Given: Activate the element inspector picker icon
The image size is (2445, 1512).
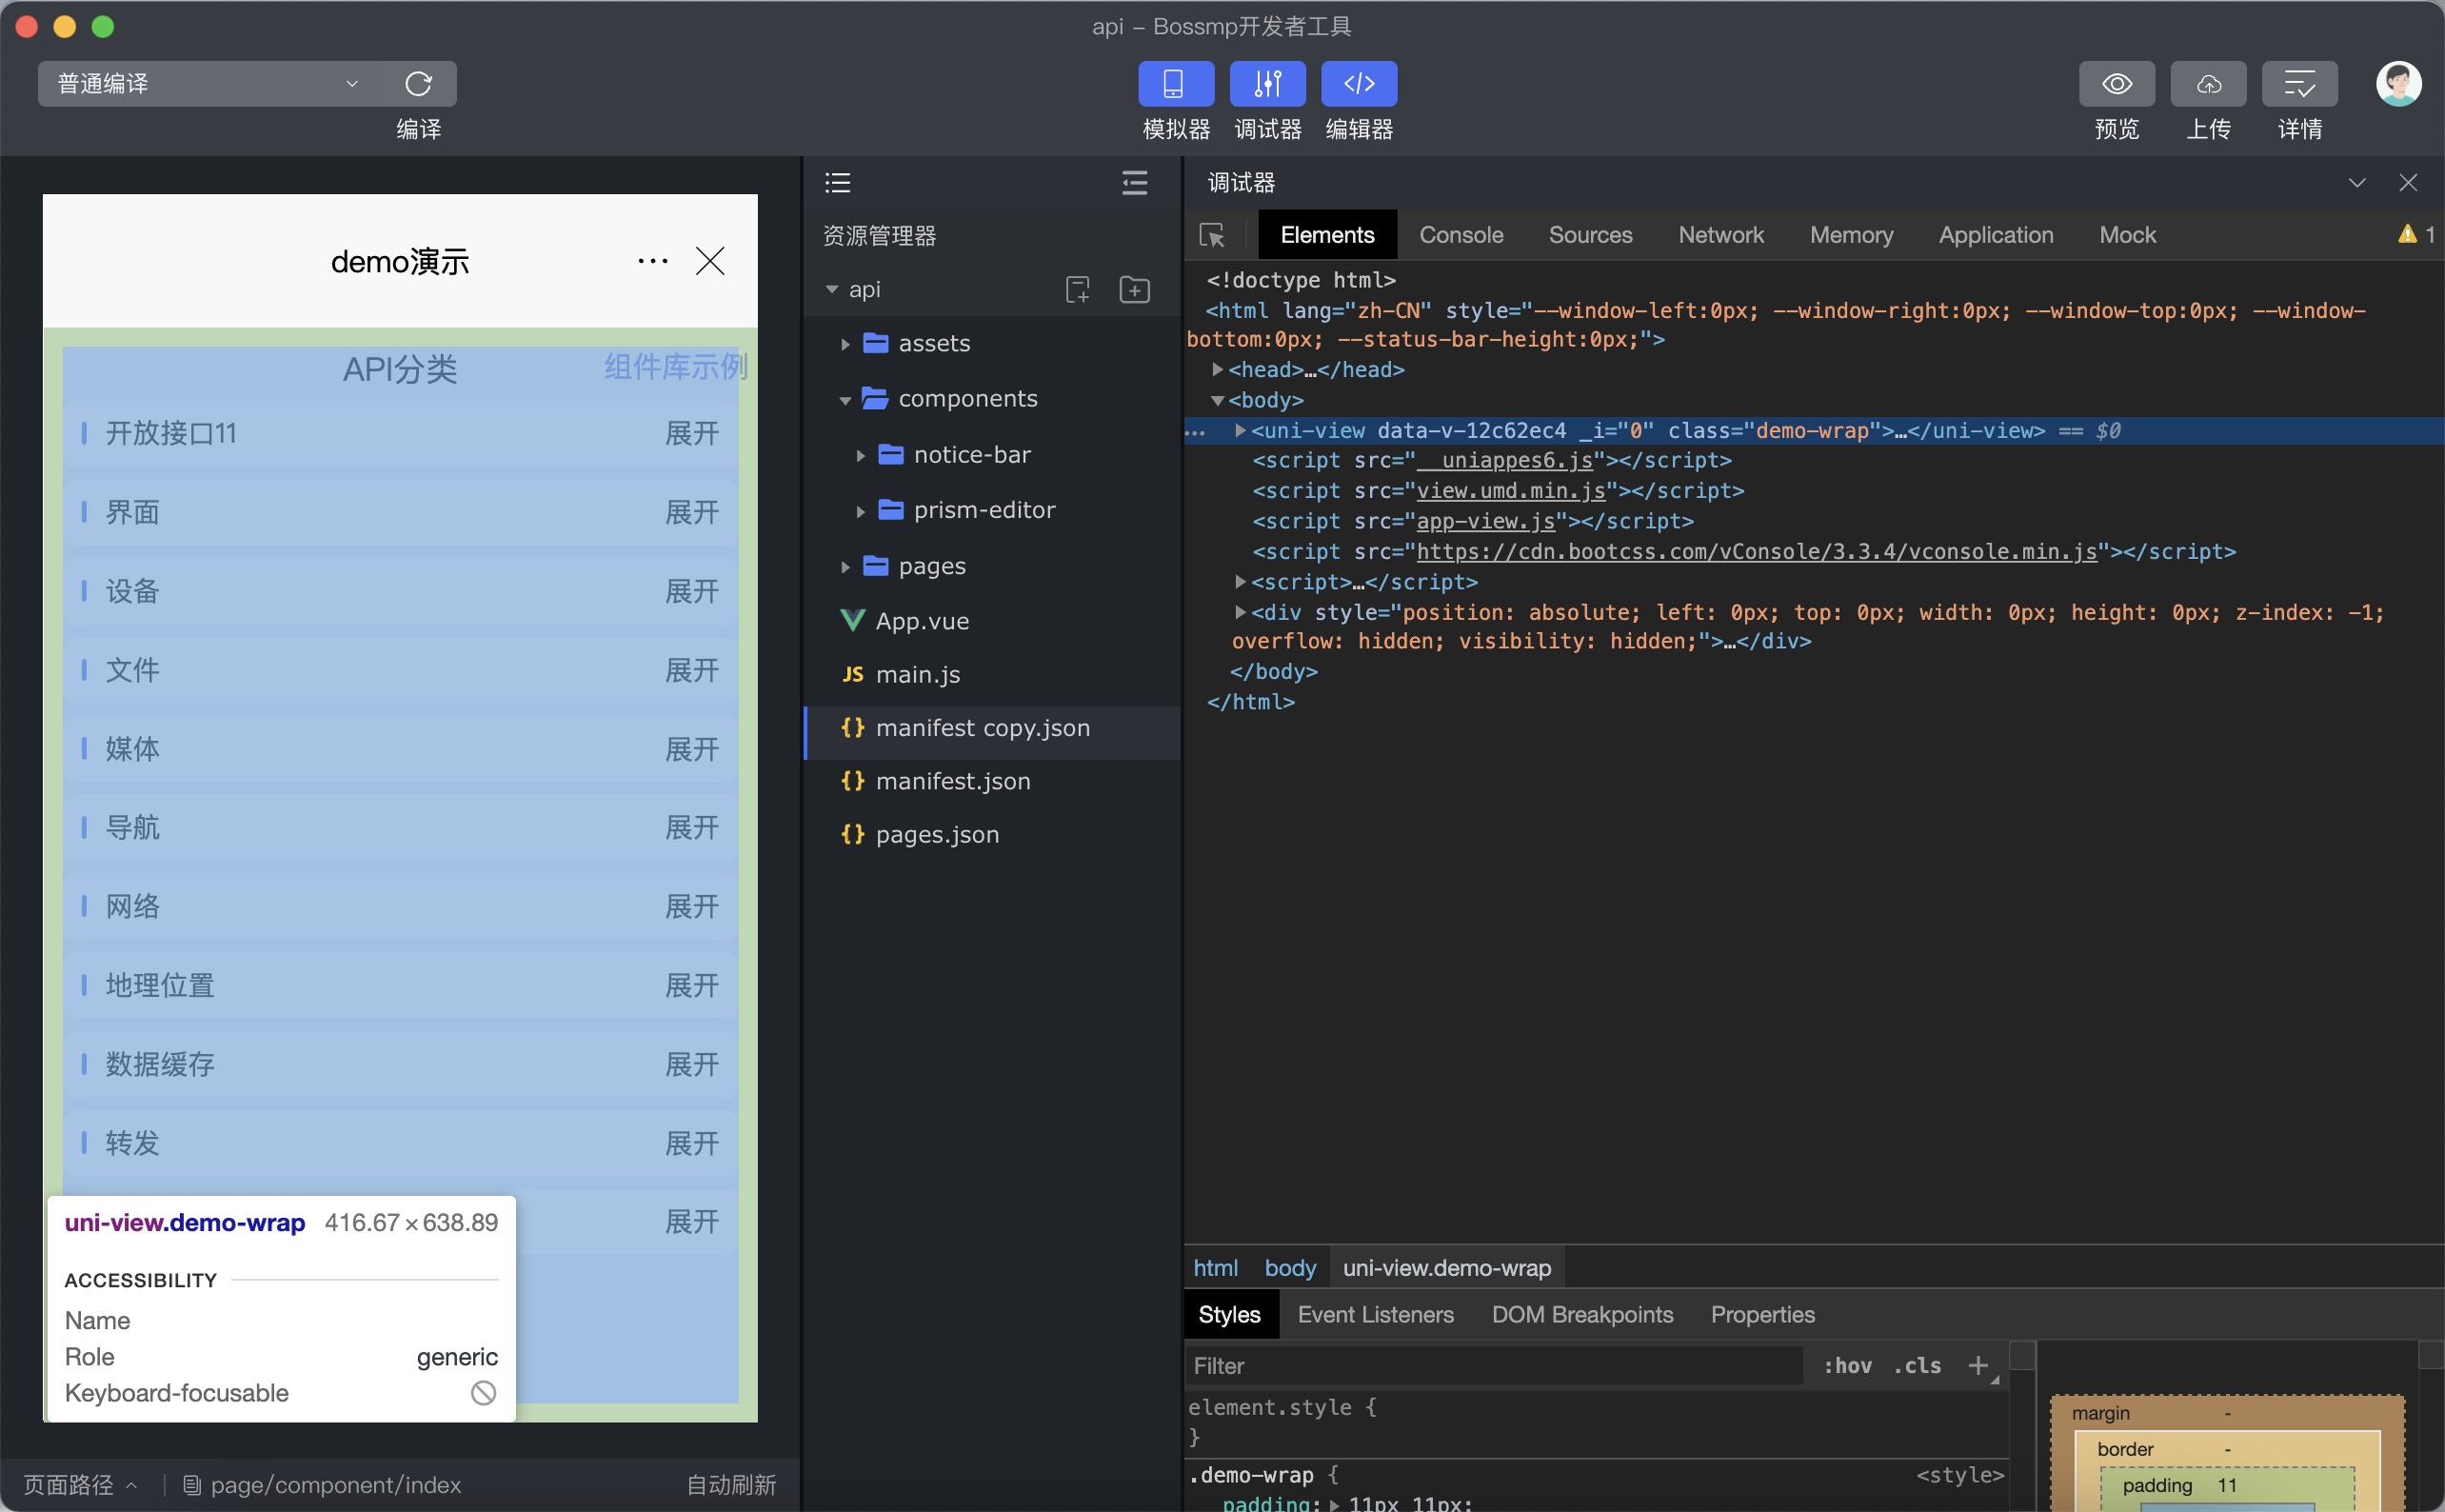Looking at the screenshot, I should (x=1212, y=235).
